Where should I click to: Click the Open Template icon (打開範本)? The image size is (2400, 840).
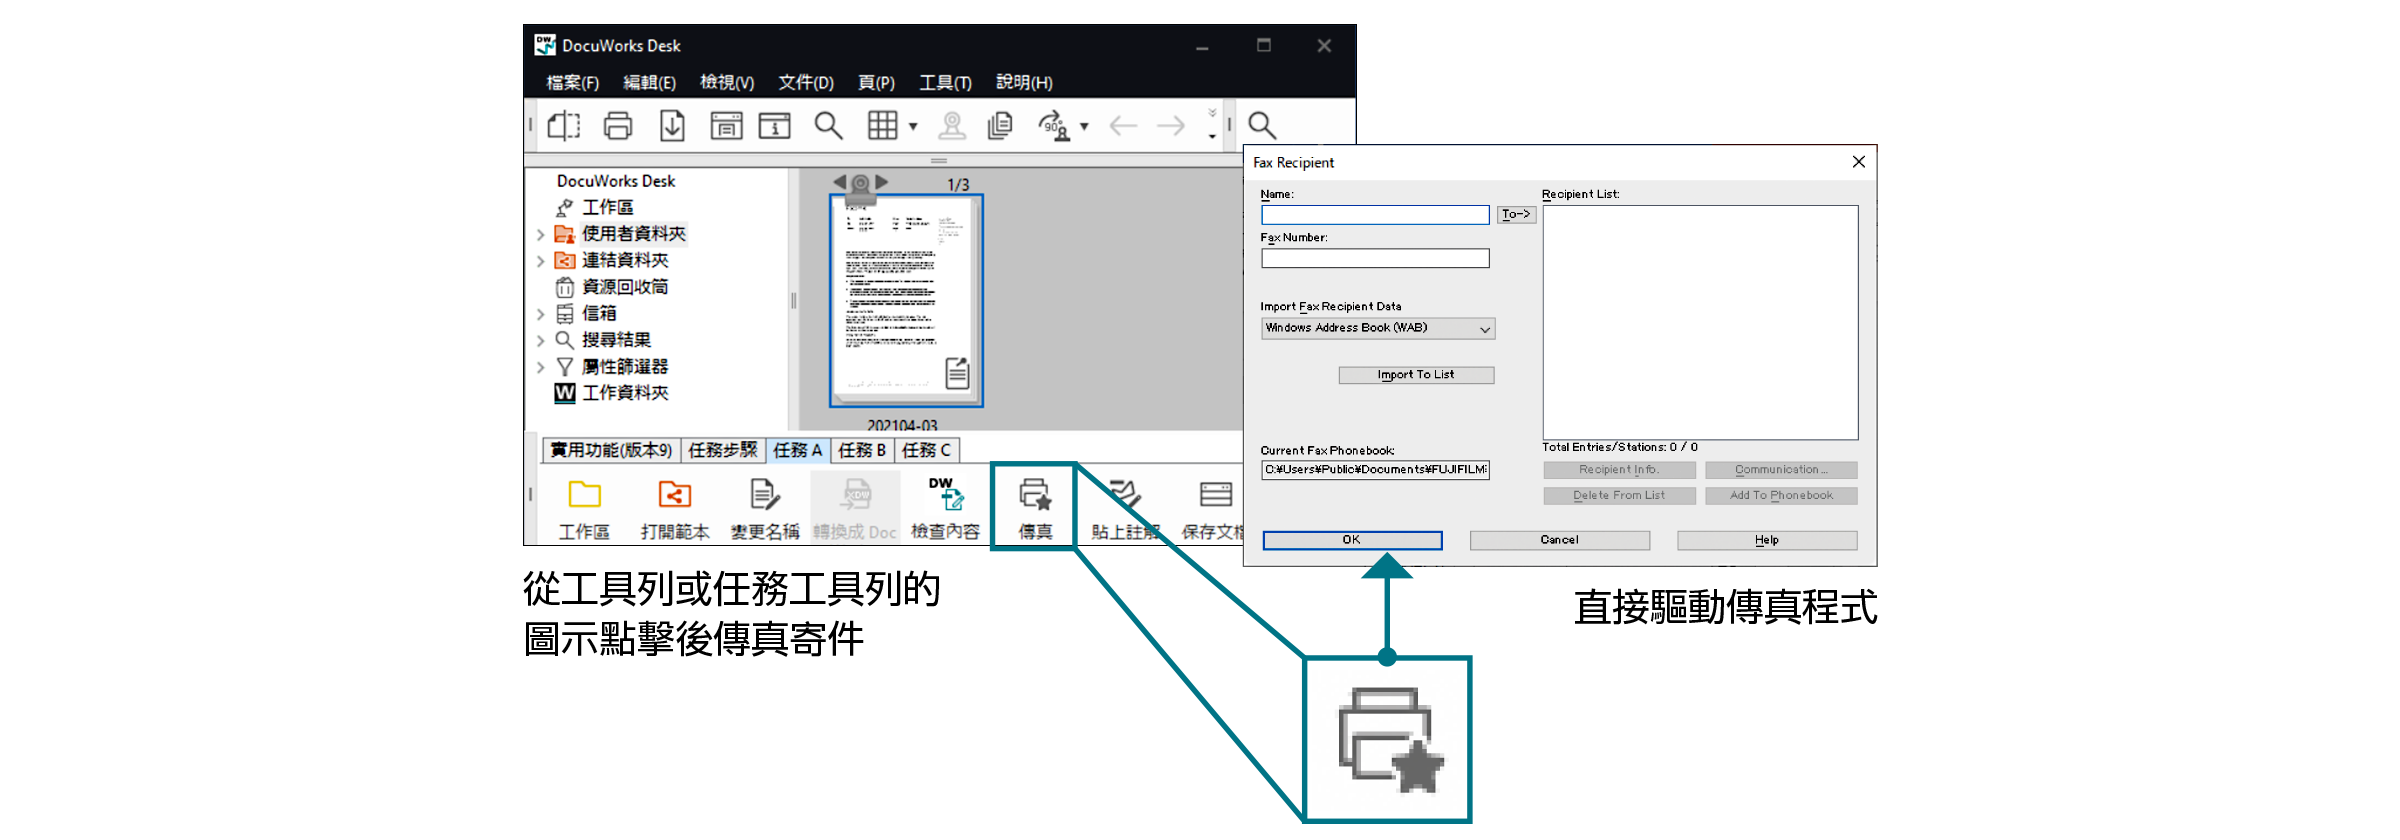674,495
